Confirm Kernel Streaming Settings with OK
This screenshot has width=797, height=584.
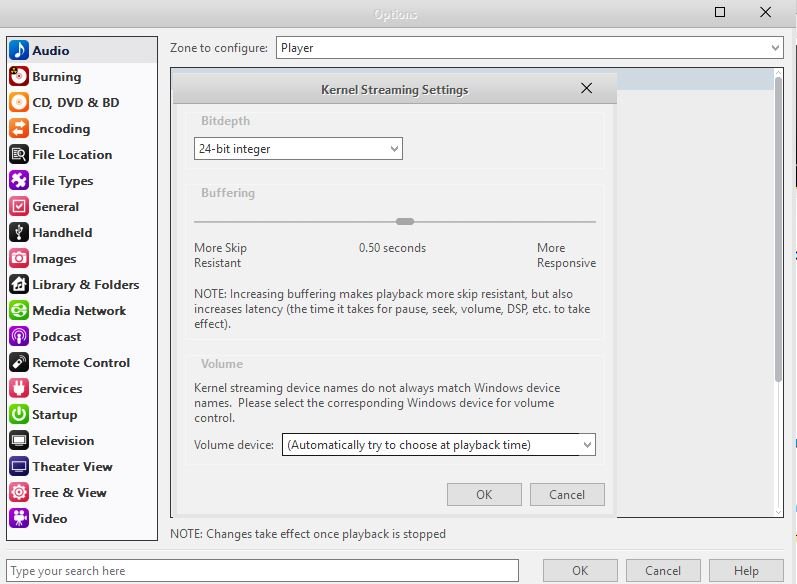[x=484, y=494]
